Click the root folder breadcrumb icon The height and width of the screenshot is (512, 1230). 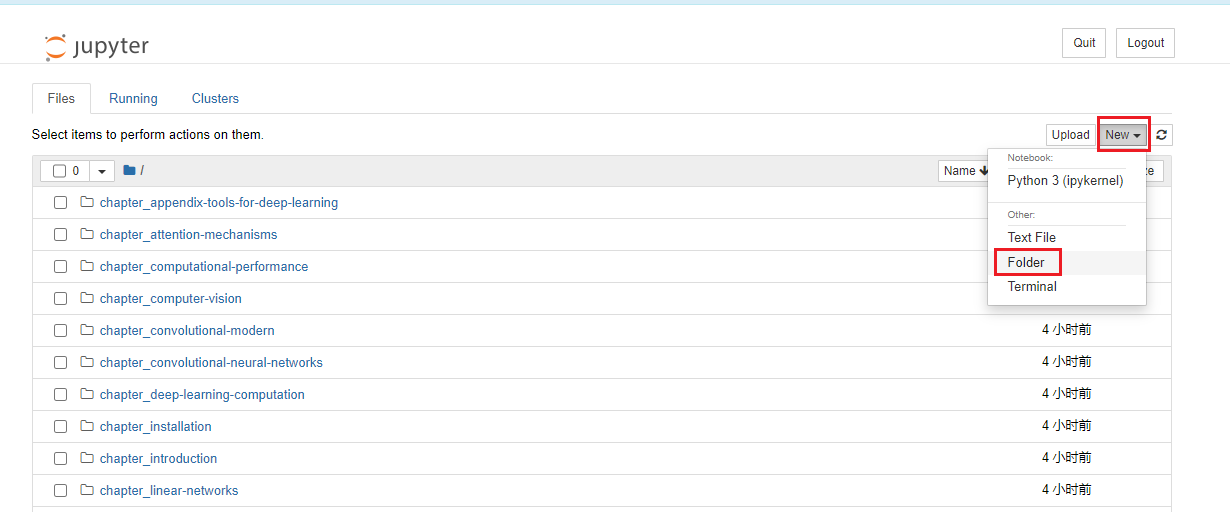[x=129, y=171]
